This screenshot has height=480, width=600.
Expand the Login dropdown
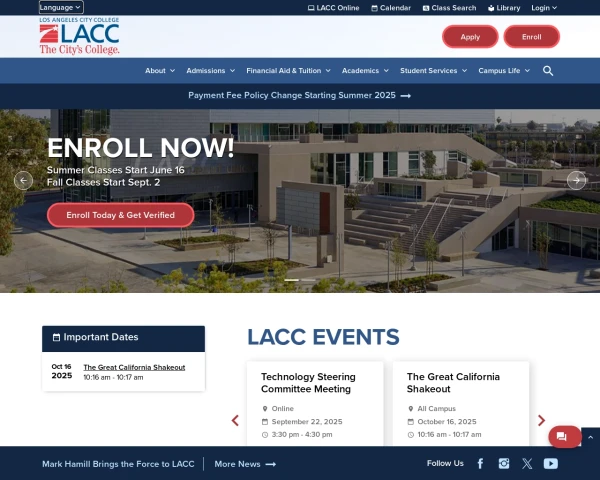[x=544, y=8]
